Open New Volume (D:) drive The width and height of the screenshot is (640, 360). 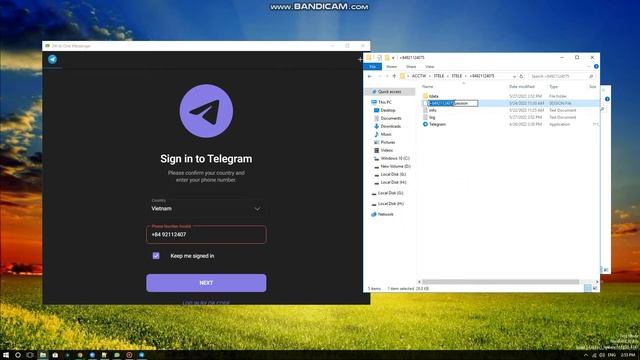pos(395,166)
